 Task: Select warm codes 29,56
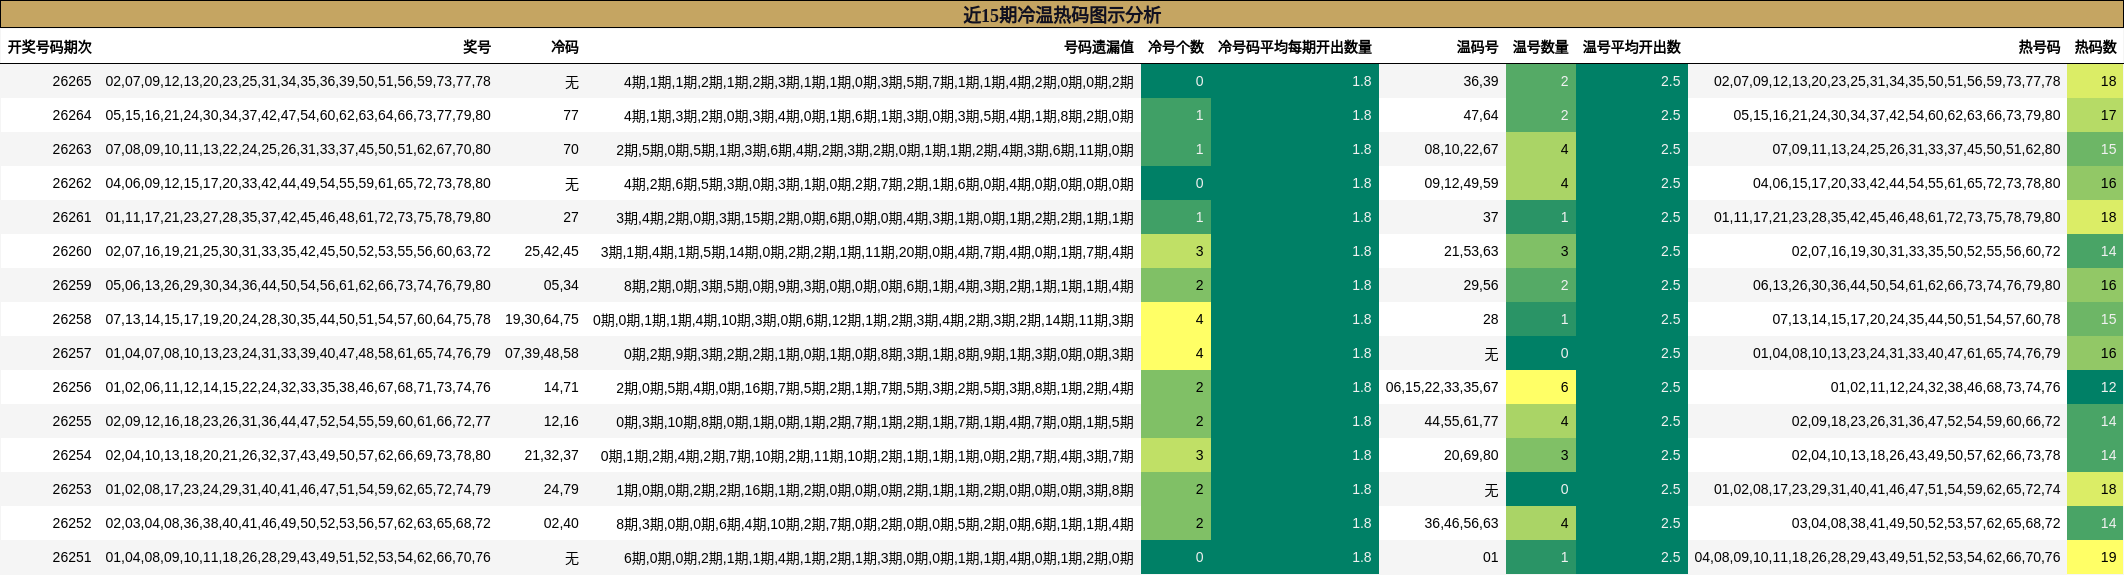(1481, 285)
